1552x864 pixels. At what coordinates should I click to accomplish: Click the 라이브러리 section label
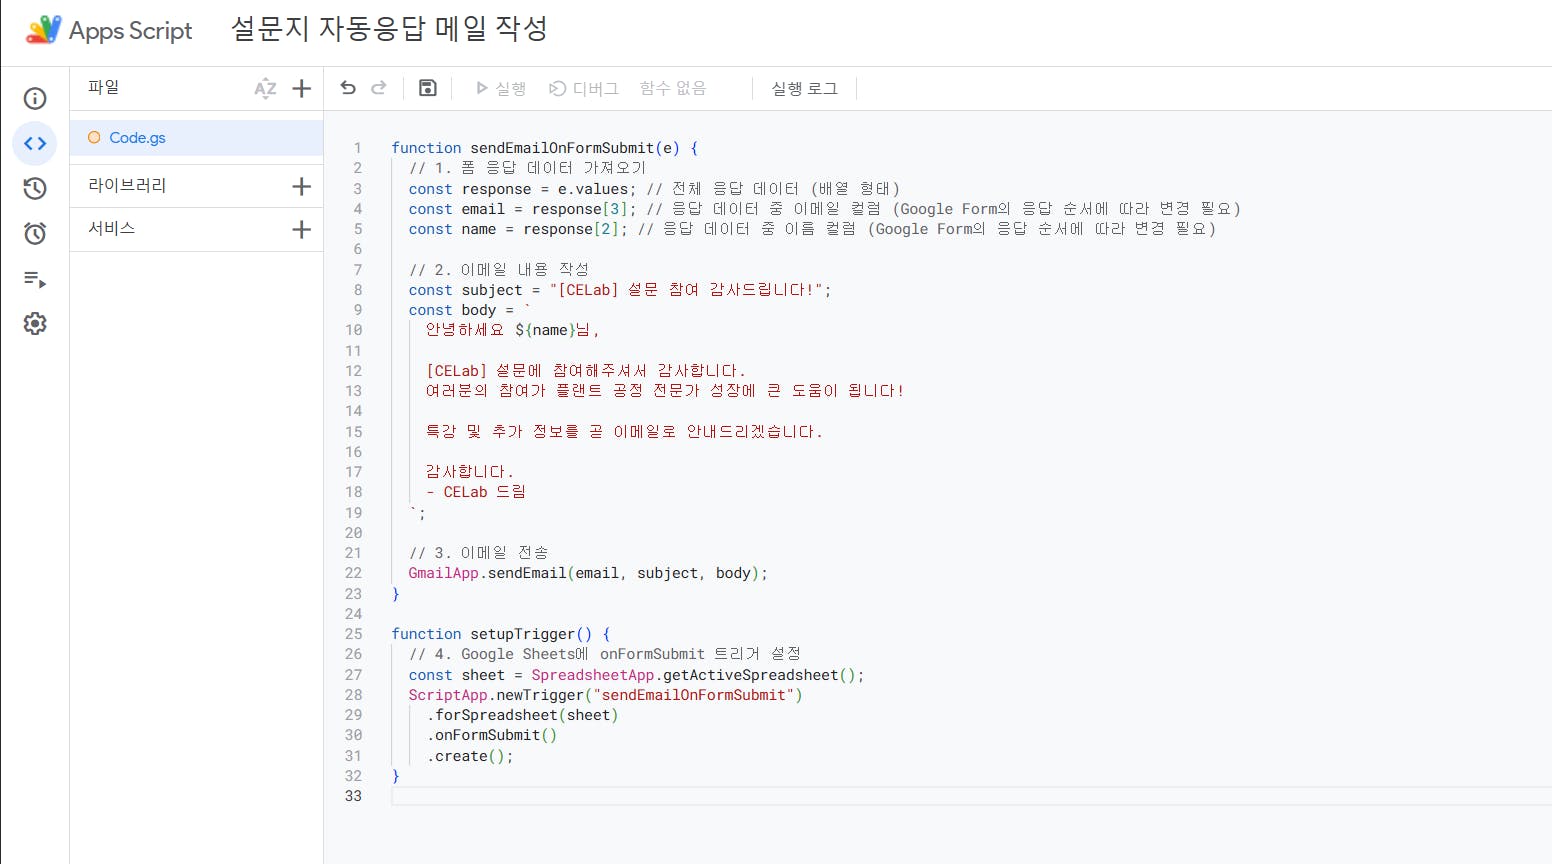pyautogui.click(x=127, y=185)
